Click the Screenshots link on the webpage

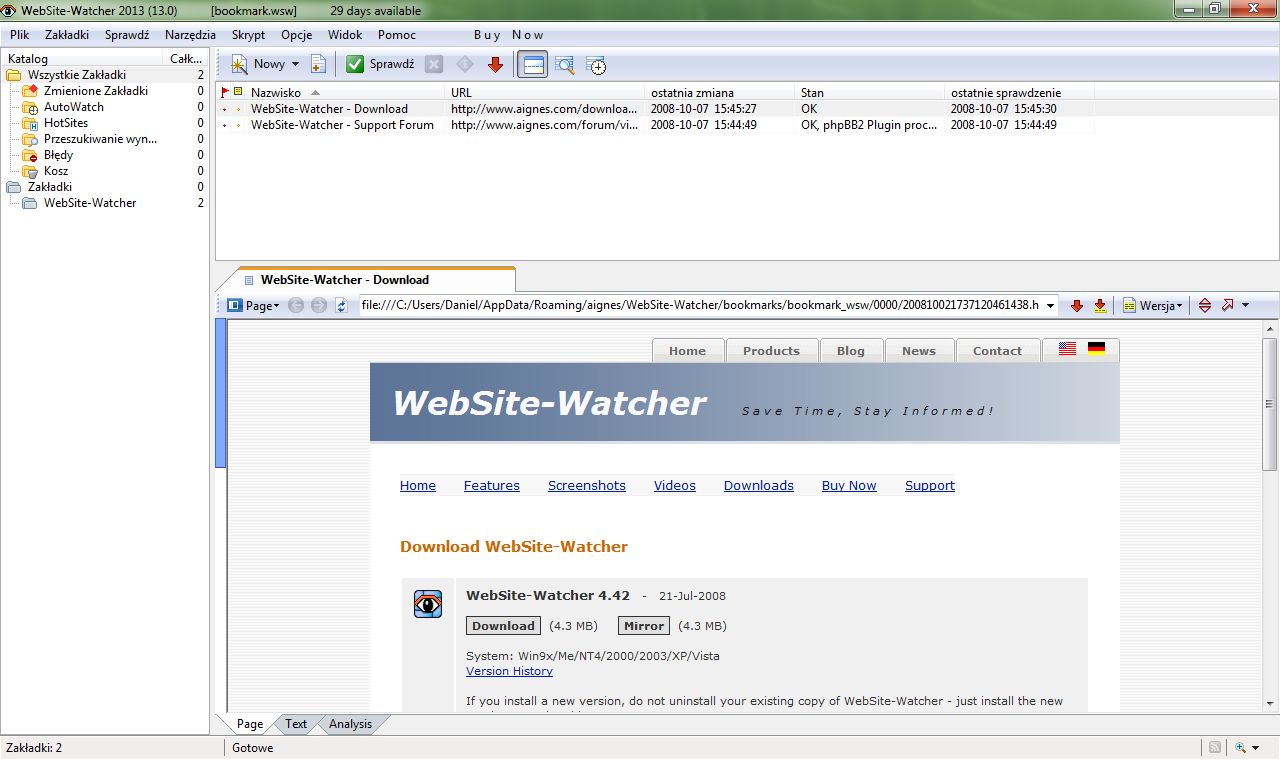[587, 485]
